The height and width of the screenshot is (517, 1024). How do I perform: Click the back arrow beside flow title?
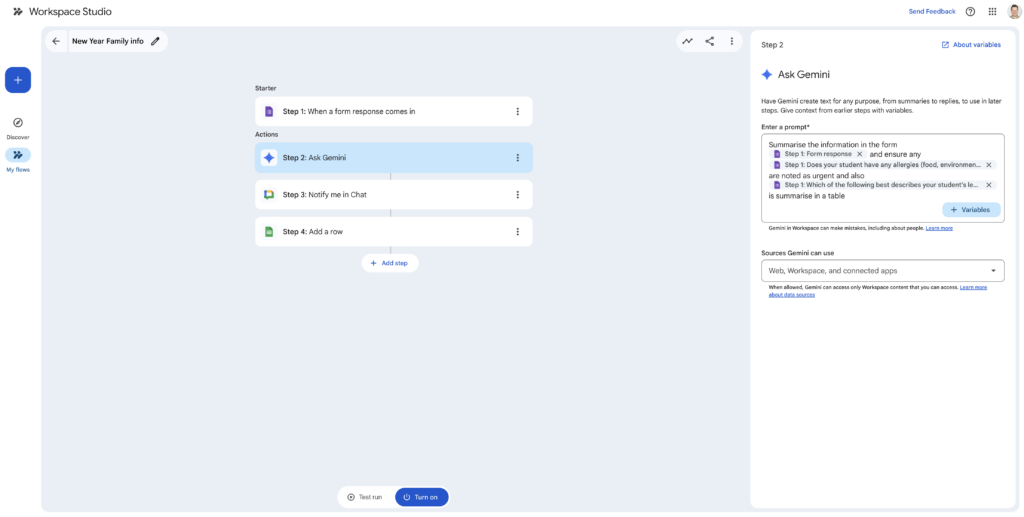point(56,41)
